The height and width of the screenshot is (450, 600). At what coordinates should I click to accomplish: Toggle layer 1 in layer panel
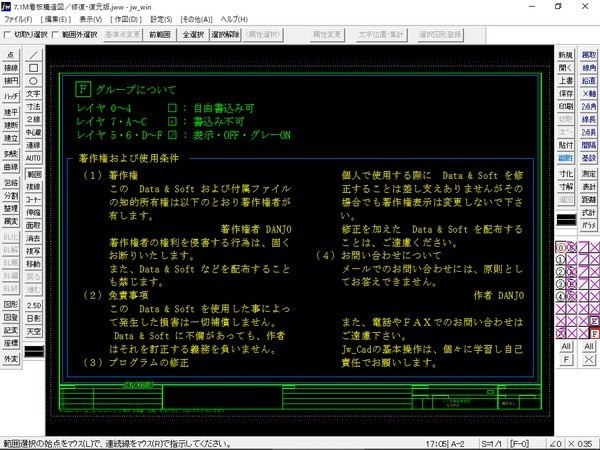pyautogui.click(x=560, y=260)
